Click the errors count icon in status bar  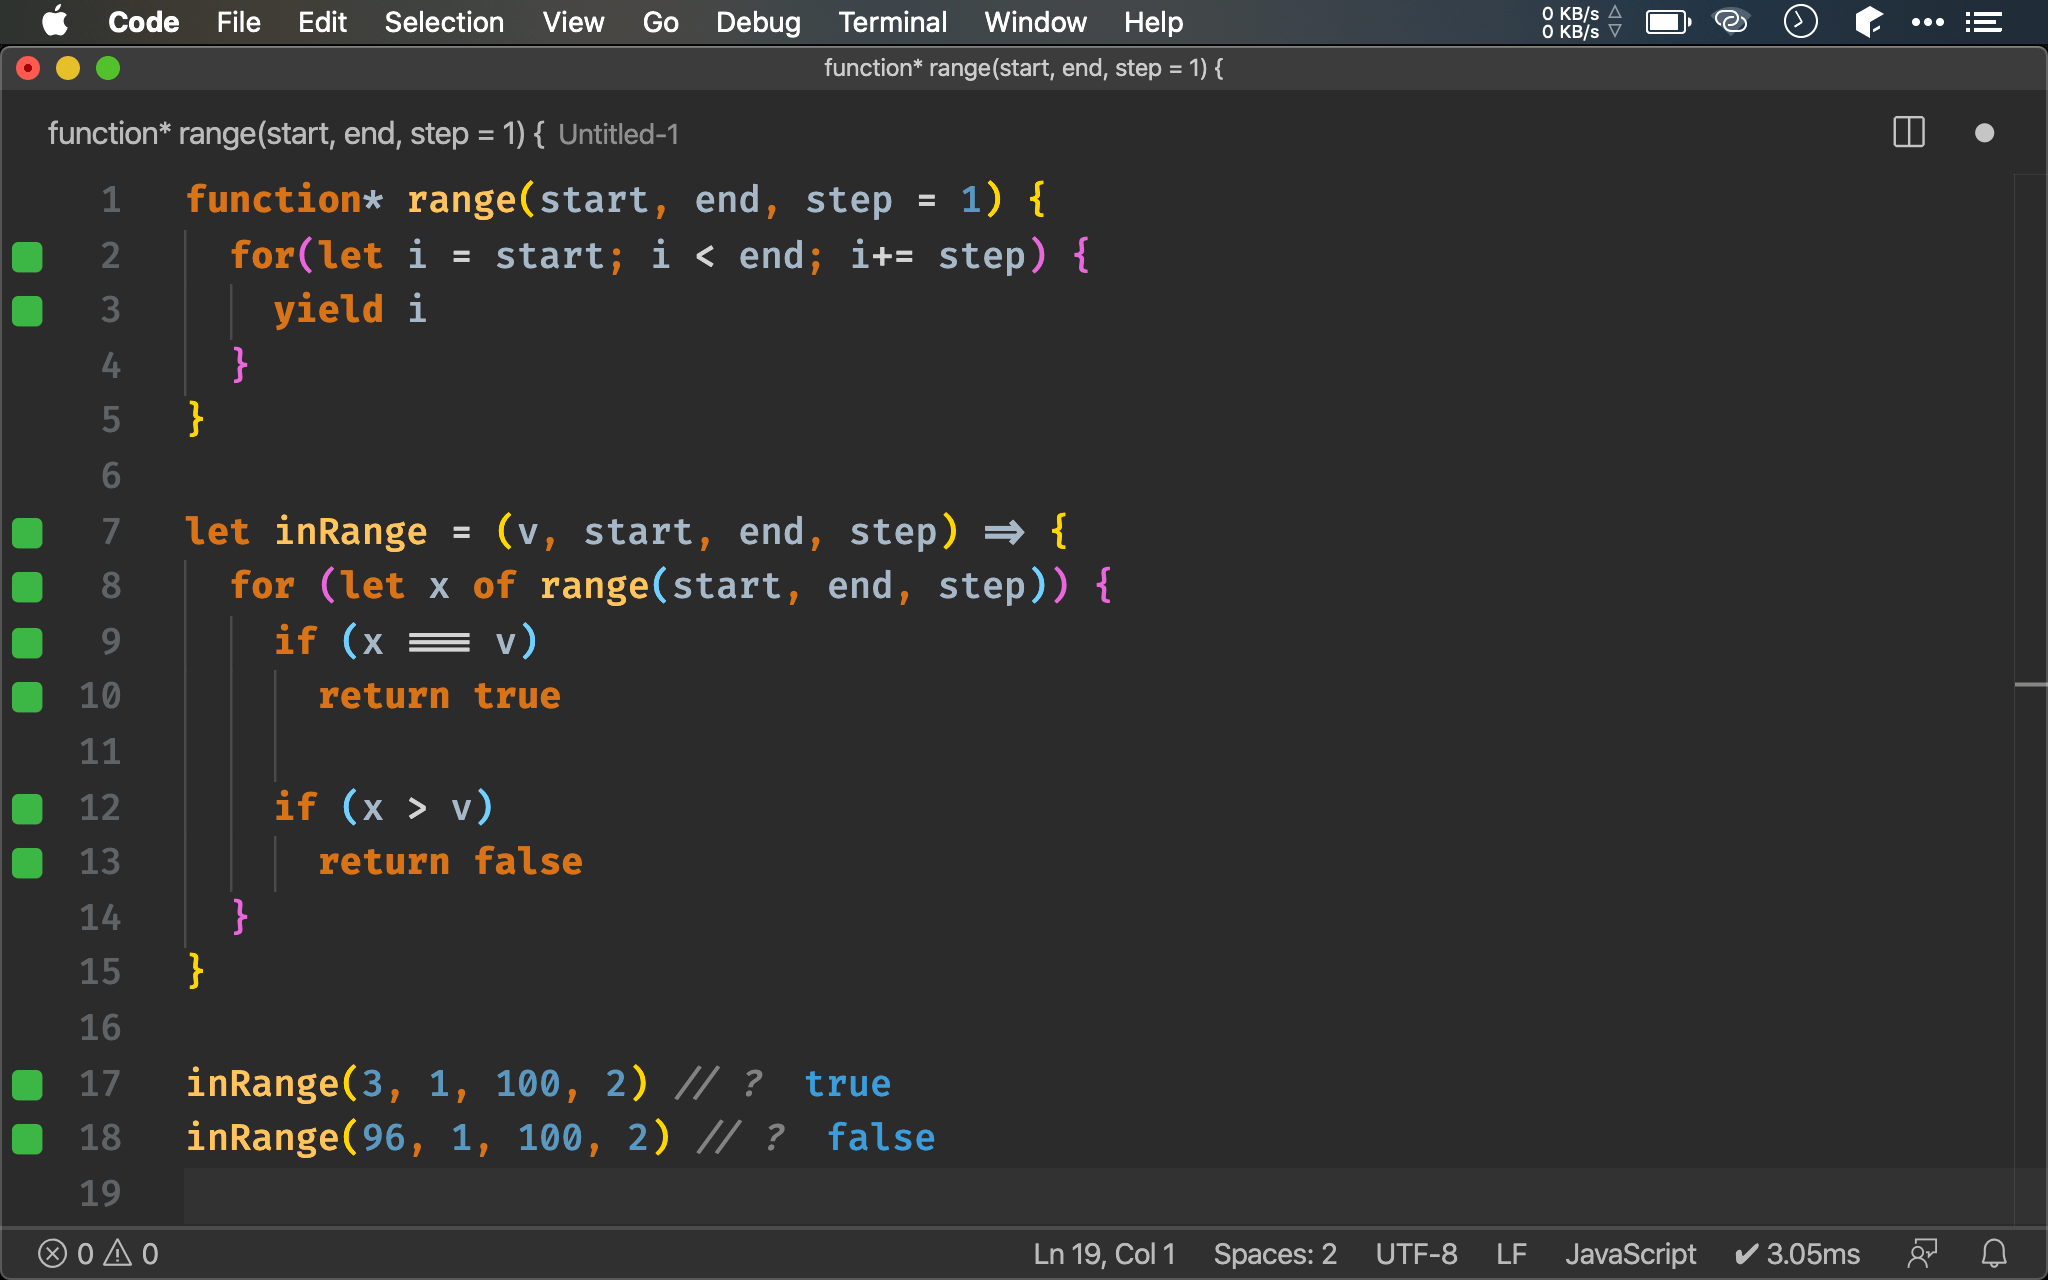click(x=53, y=1253)
